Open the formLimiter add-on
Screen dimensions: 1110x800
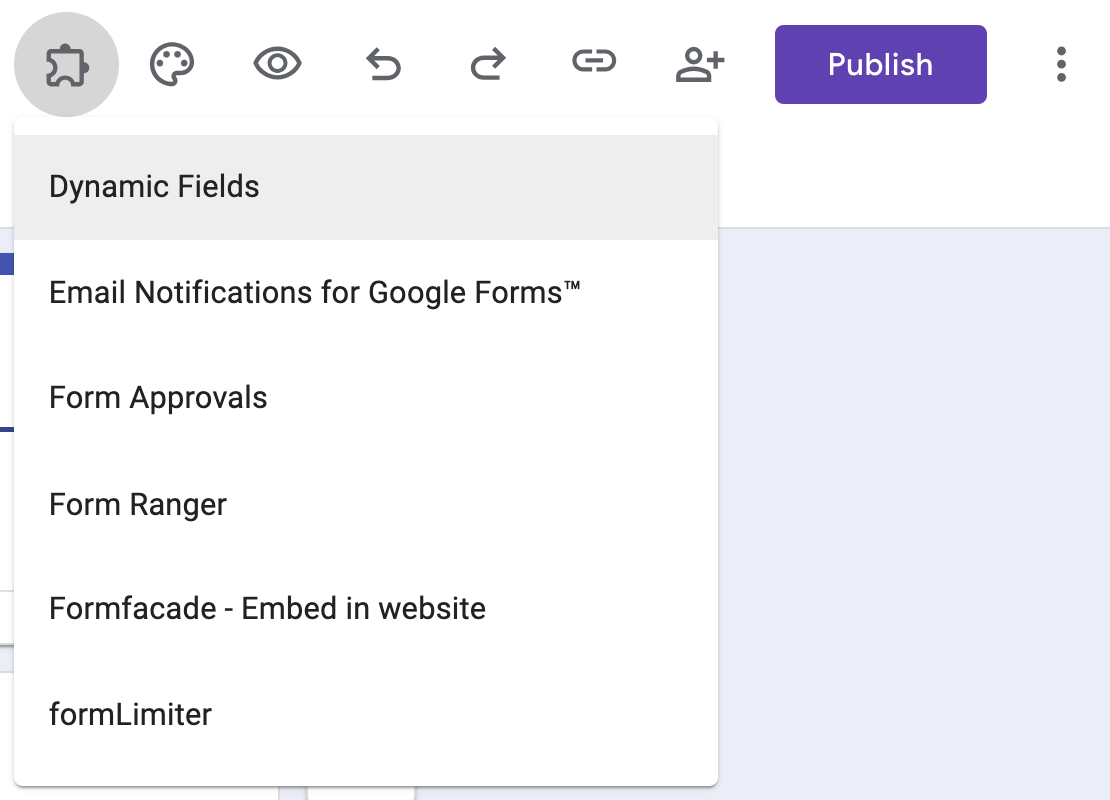pyautogui.click(x=130, y=715)
